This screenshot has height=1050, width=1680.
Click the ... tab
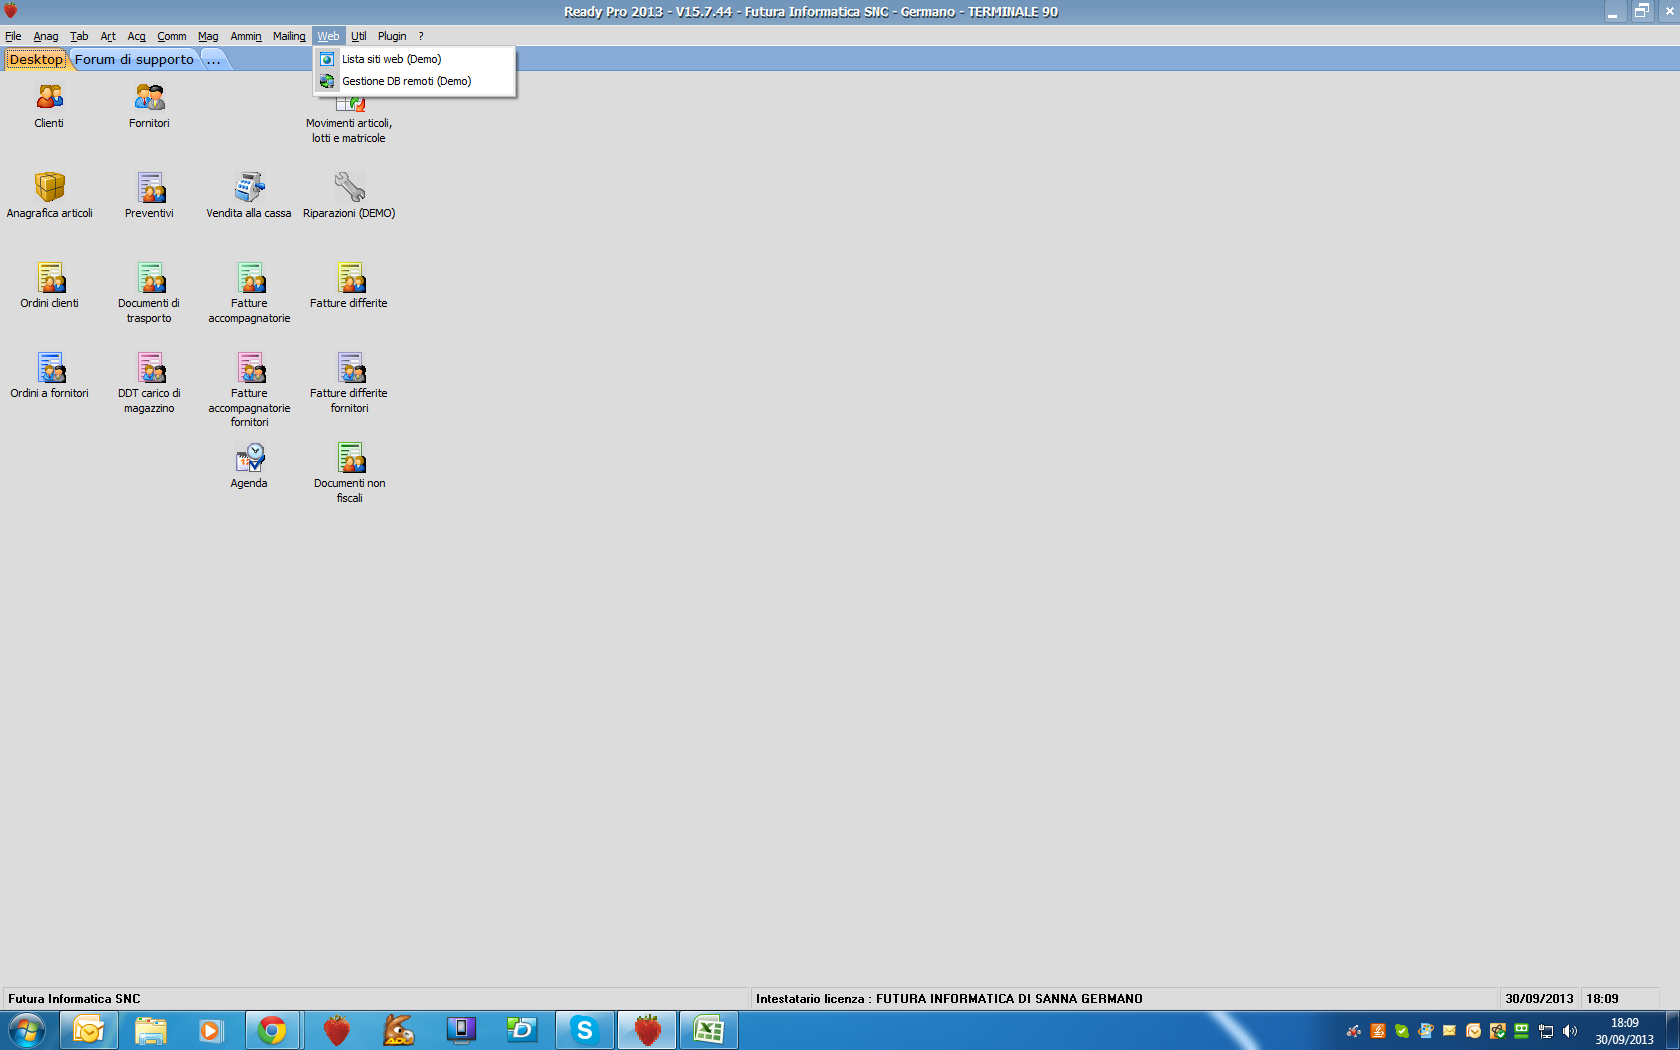coord(214,59)
